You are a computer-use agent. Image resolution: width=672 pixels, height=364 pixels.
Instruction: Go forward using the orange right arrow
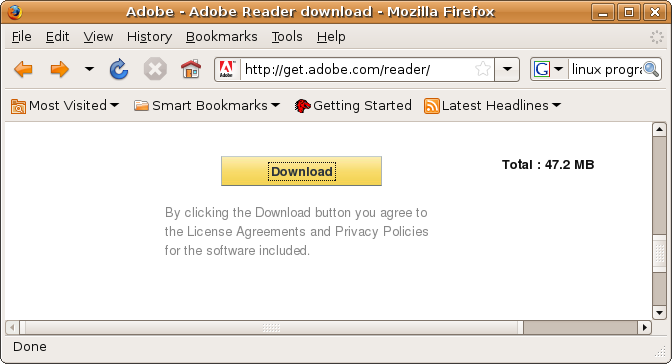coord(59,69)
